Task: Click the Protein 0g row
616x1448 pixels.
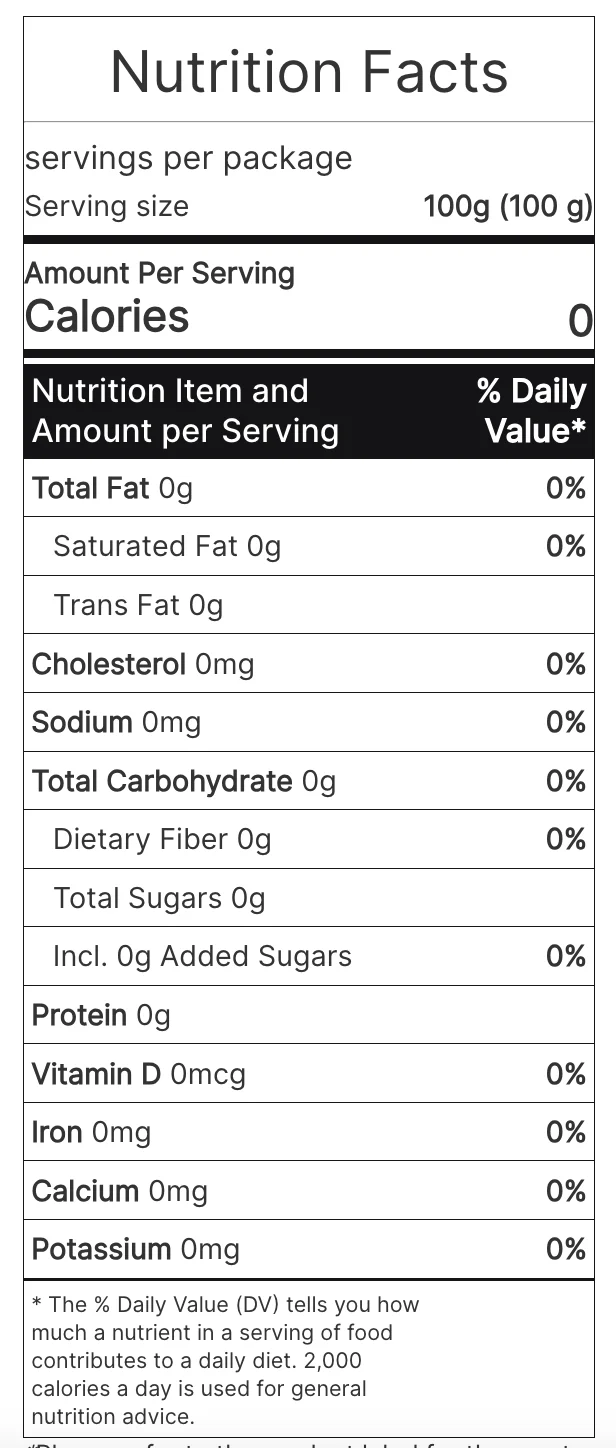Action: tap(309, 1015)
